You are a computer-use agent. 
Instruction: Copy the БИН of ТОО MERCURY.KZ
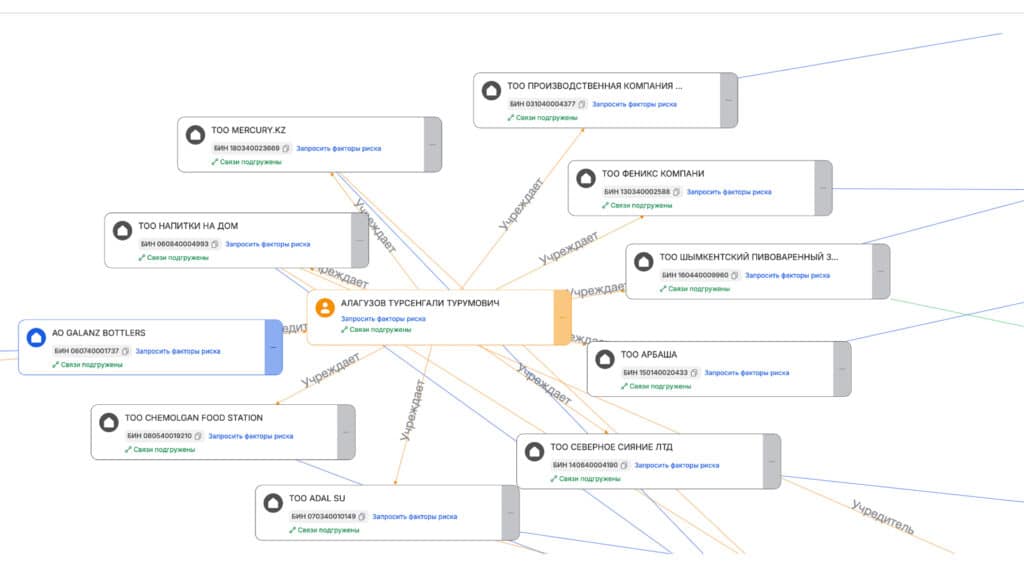coord(286,148)
